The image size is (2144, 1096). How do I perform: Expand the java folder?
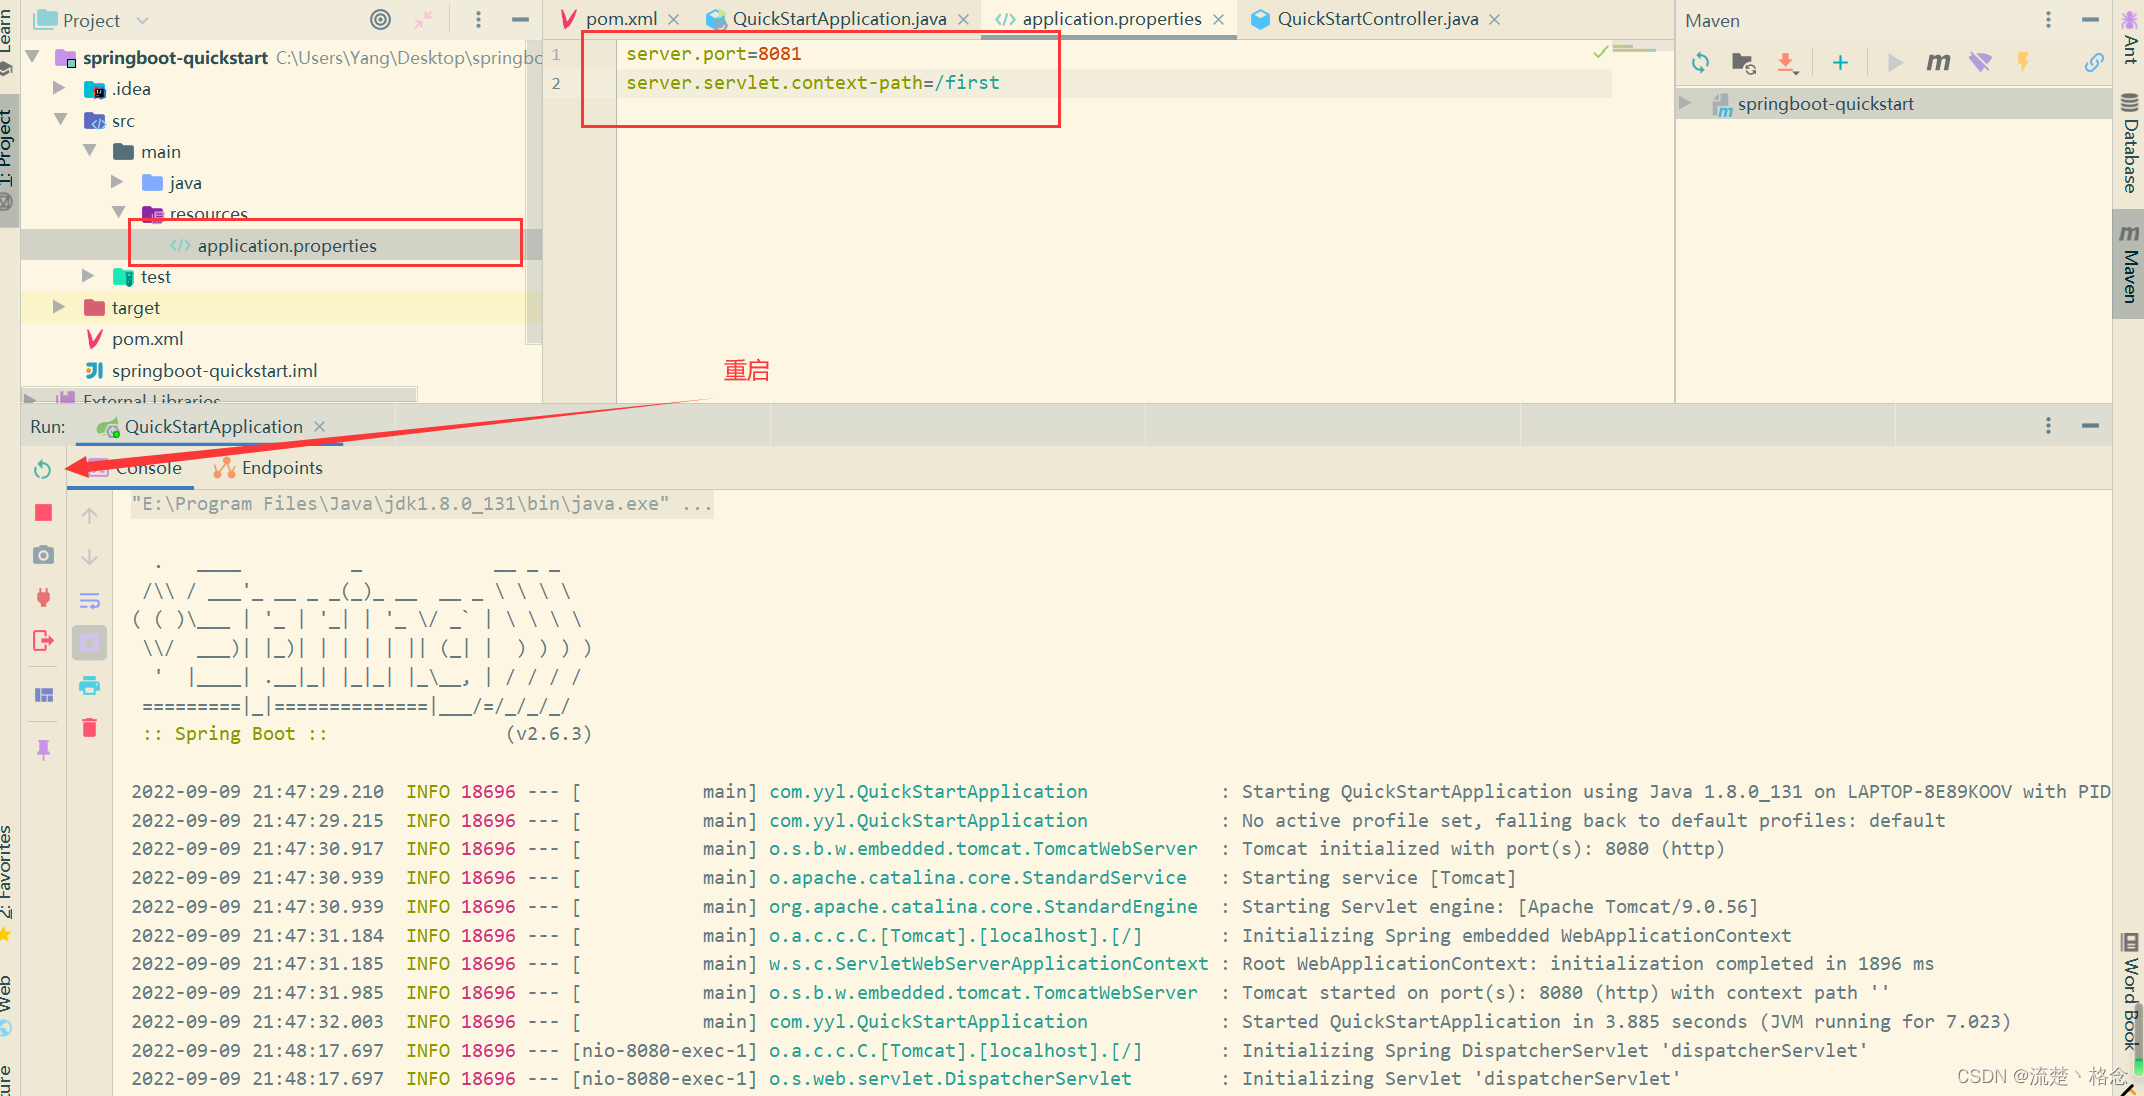(118, 181)
